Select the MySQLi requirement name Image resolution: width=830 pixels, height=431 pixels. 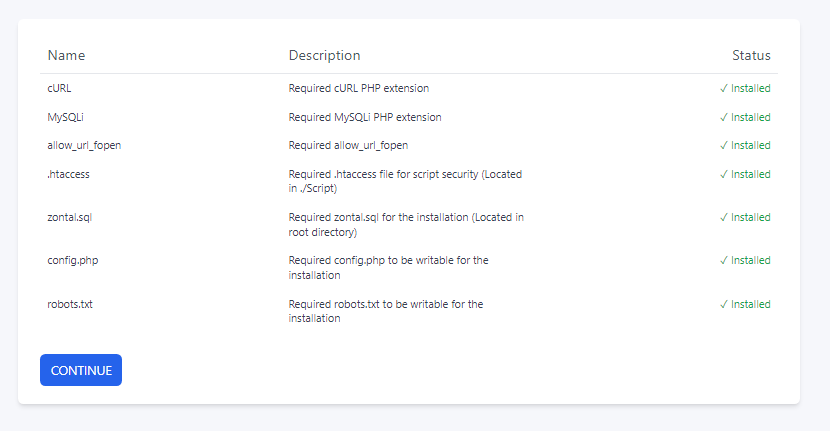coord(66,117)
